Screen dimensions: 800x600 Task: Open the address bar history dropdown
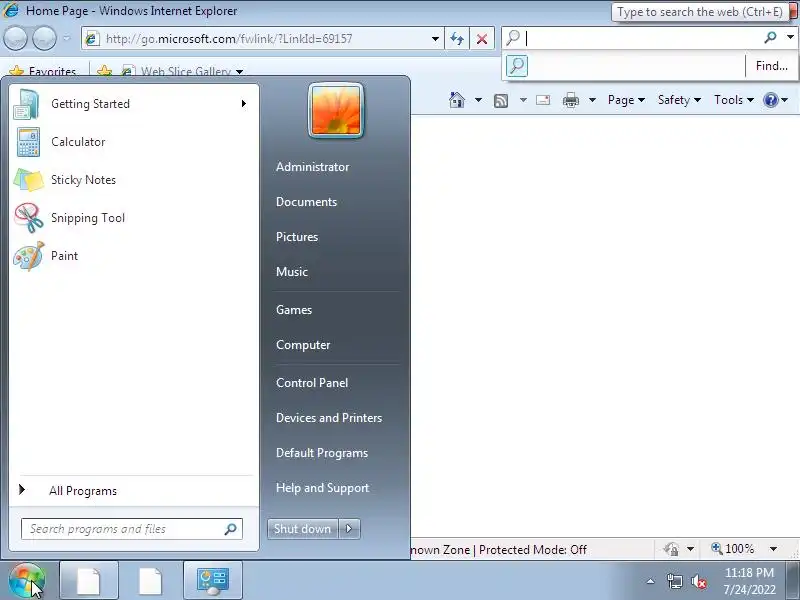[435, 39]
